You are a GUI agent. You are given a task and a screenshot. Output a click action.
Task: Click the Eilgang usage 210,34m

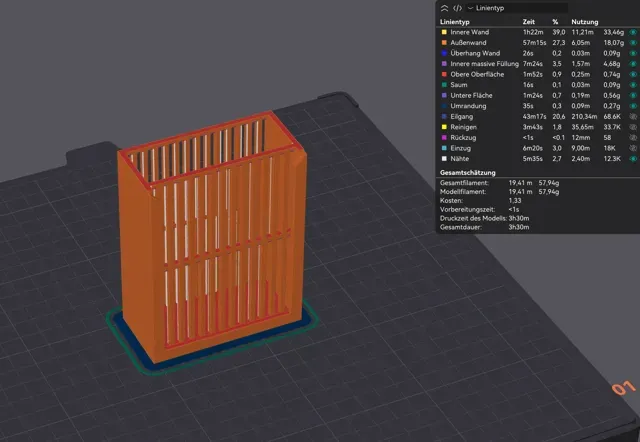click(x=584, y=117)
